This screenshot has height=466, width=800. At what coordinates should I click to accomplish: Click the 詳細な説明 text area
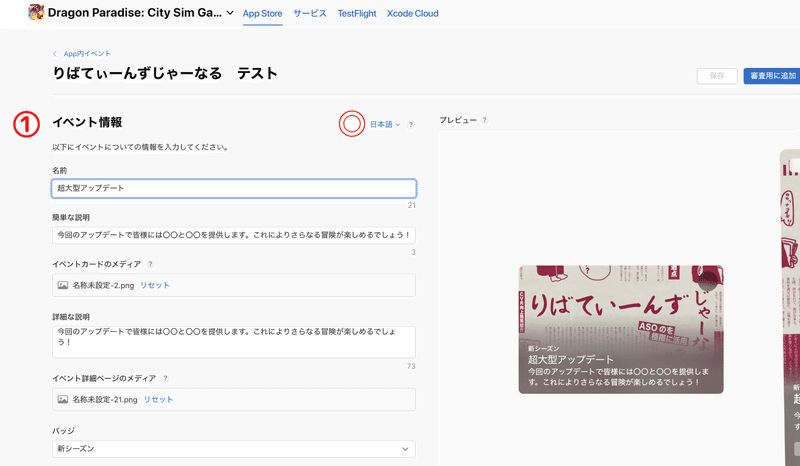click(234, 342)
